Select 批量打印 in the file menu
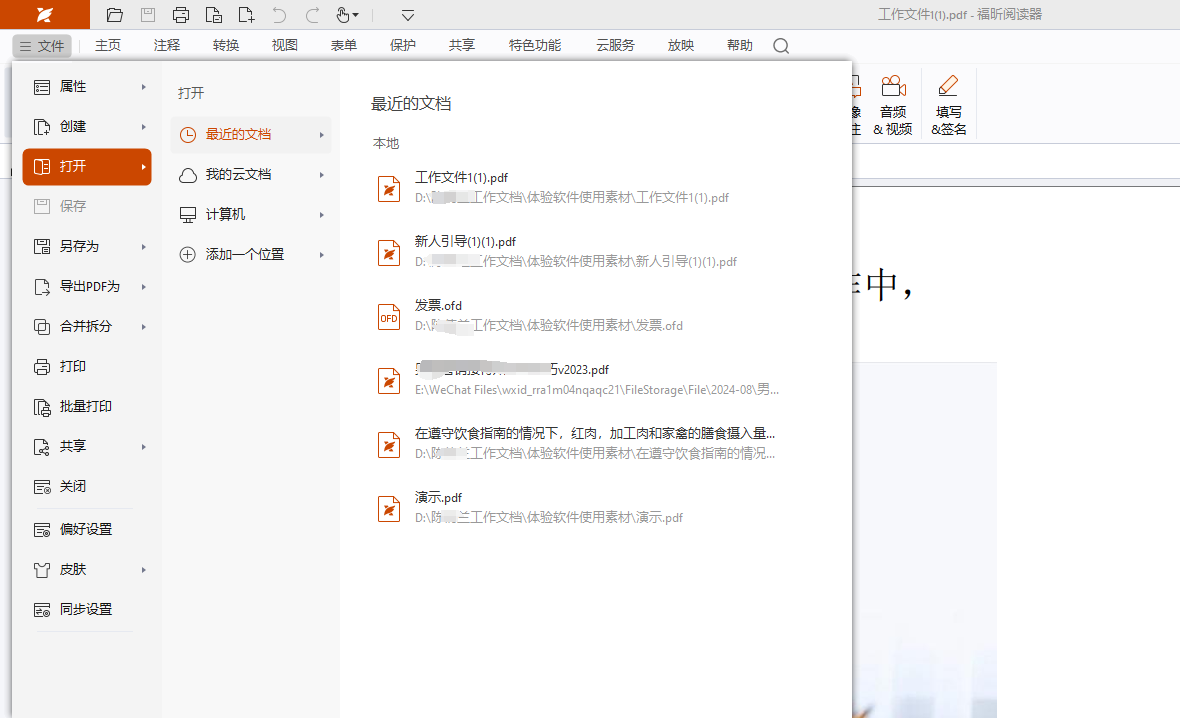Screen dimensions: 1180x718 coord(85,407)
